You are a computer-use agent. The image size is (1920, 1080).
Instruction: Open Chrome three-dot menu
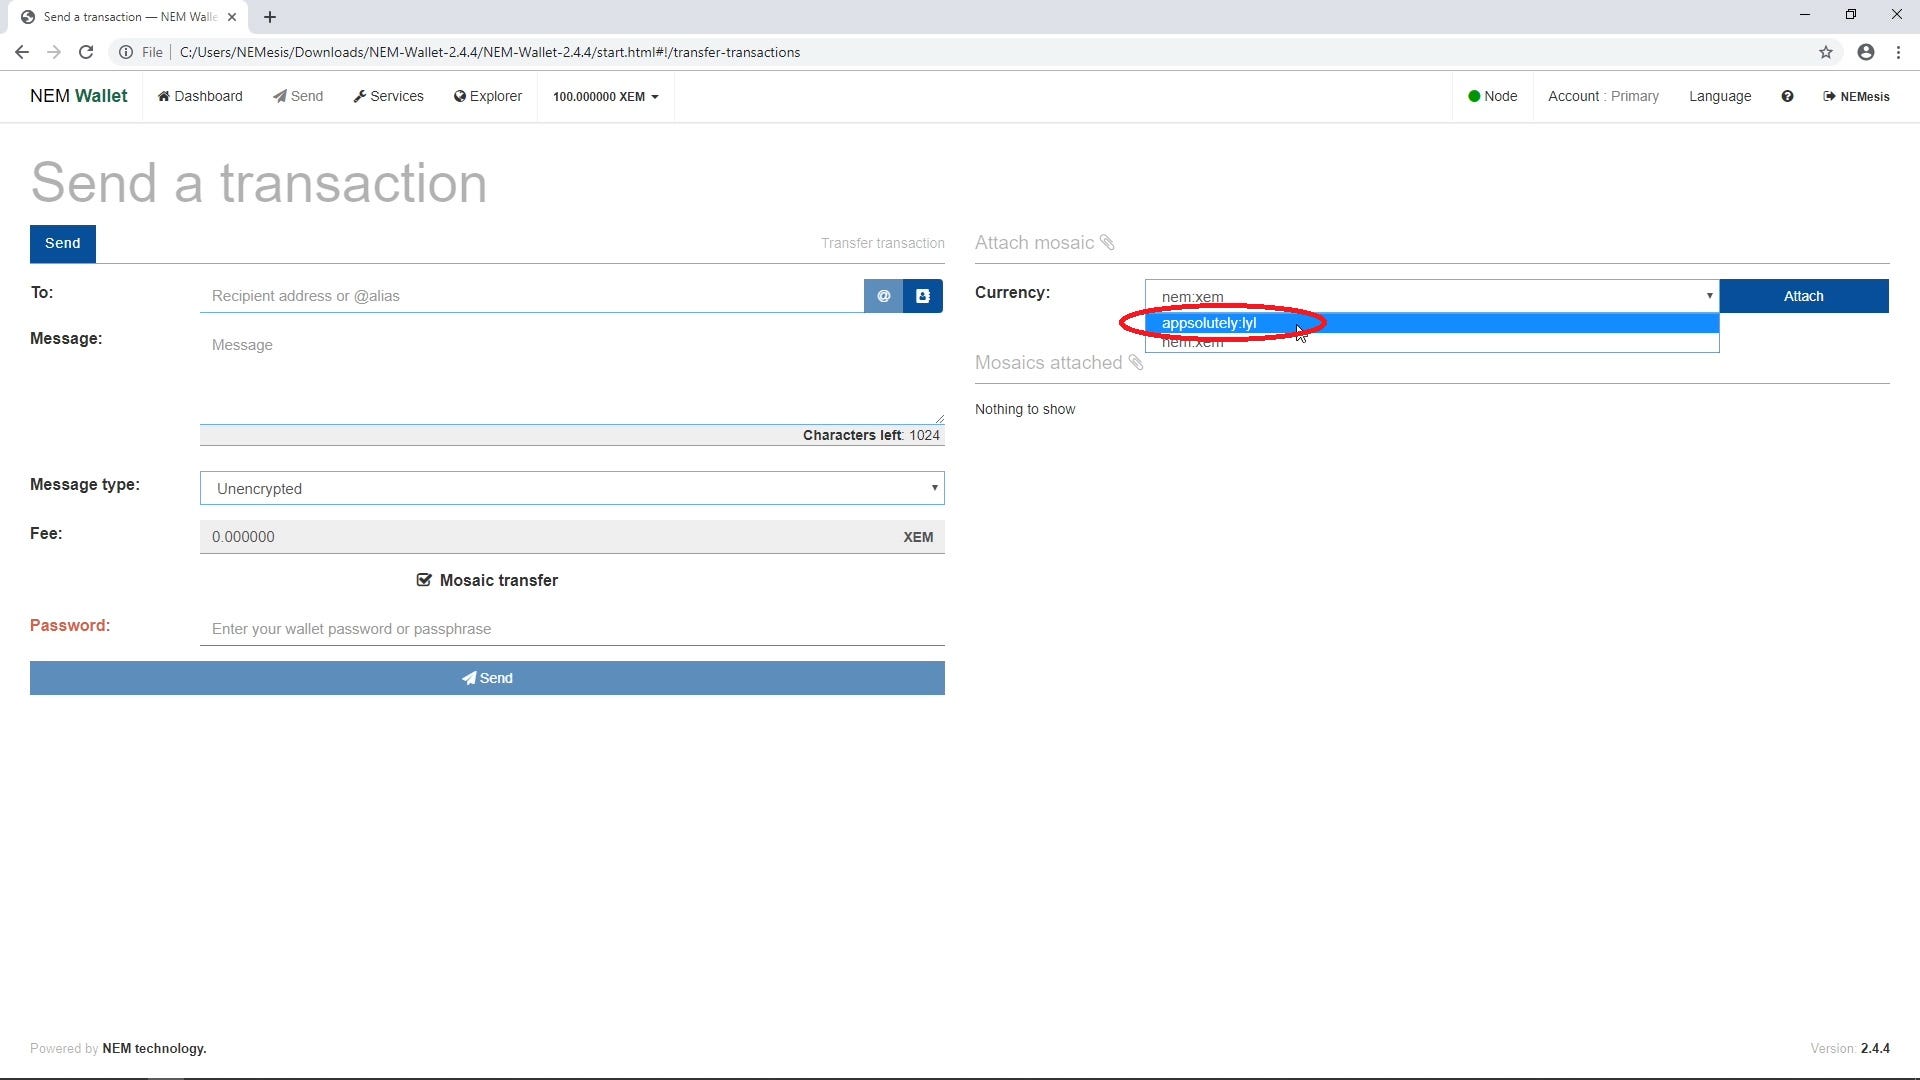point(1899,52)
